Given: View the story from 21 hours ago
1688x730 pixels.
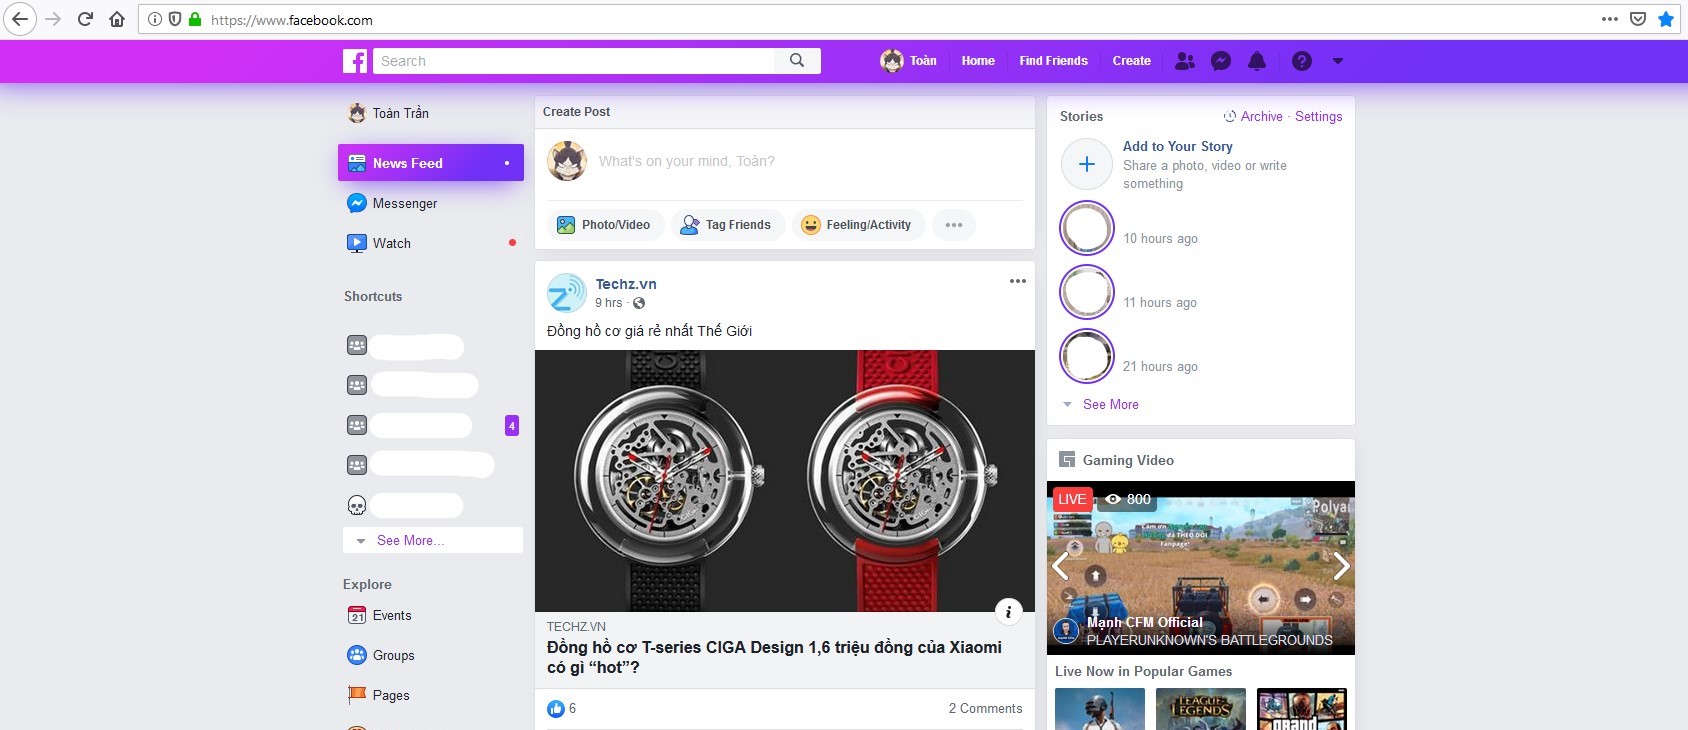Looking at the screenshot, I should point(1087,356).
